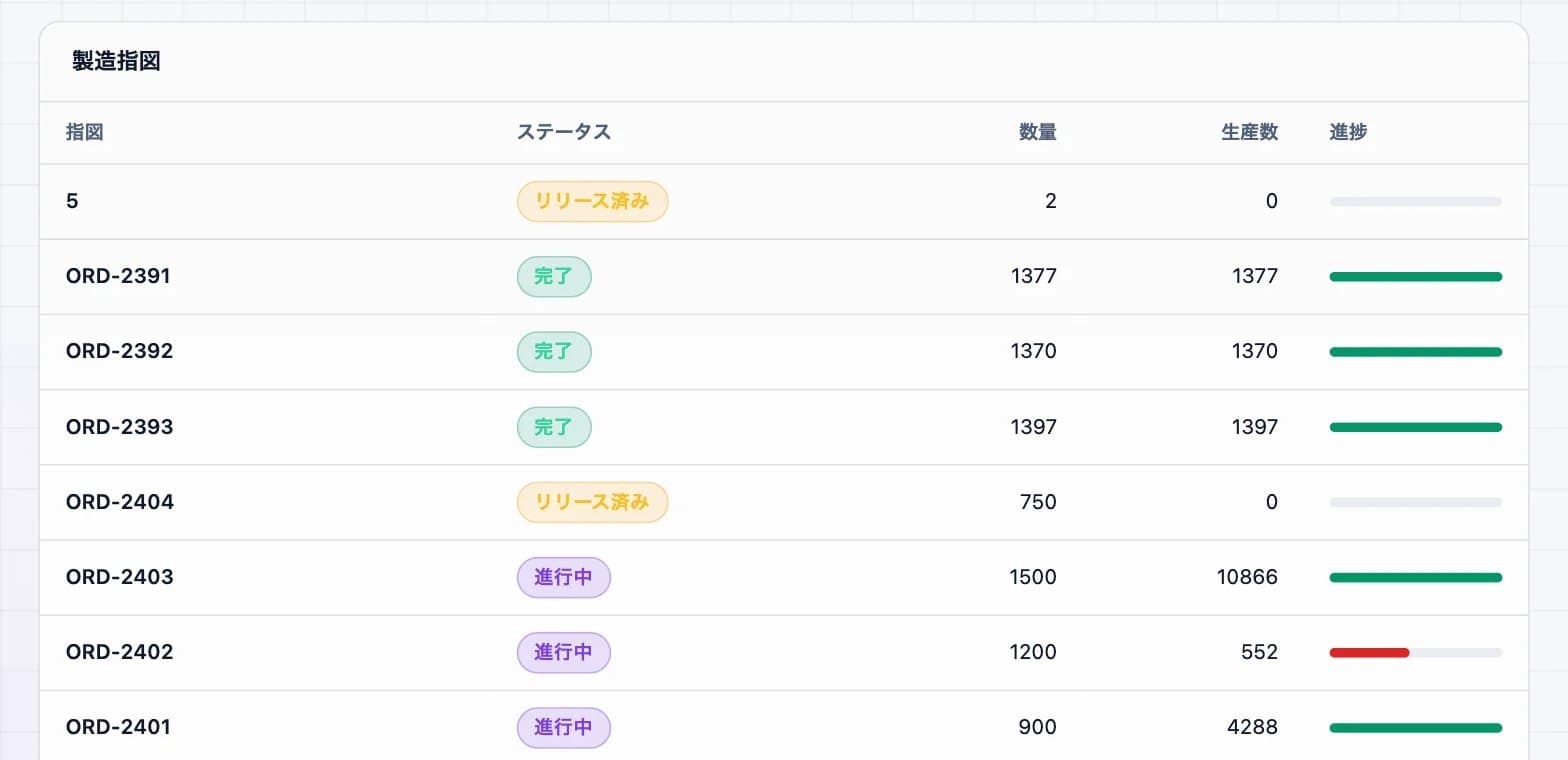Open order ORD-2392
1568x760 pixels.
(x=784, y=351)
